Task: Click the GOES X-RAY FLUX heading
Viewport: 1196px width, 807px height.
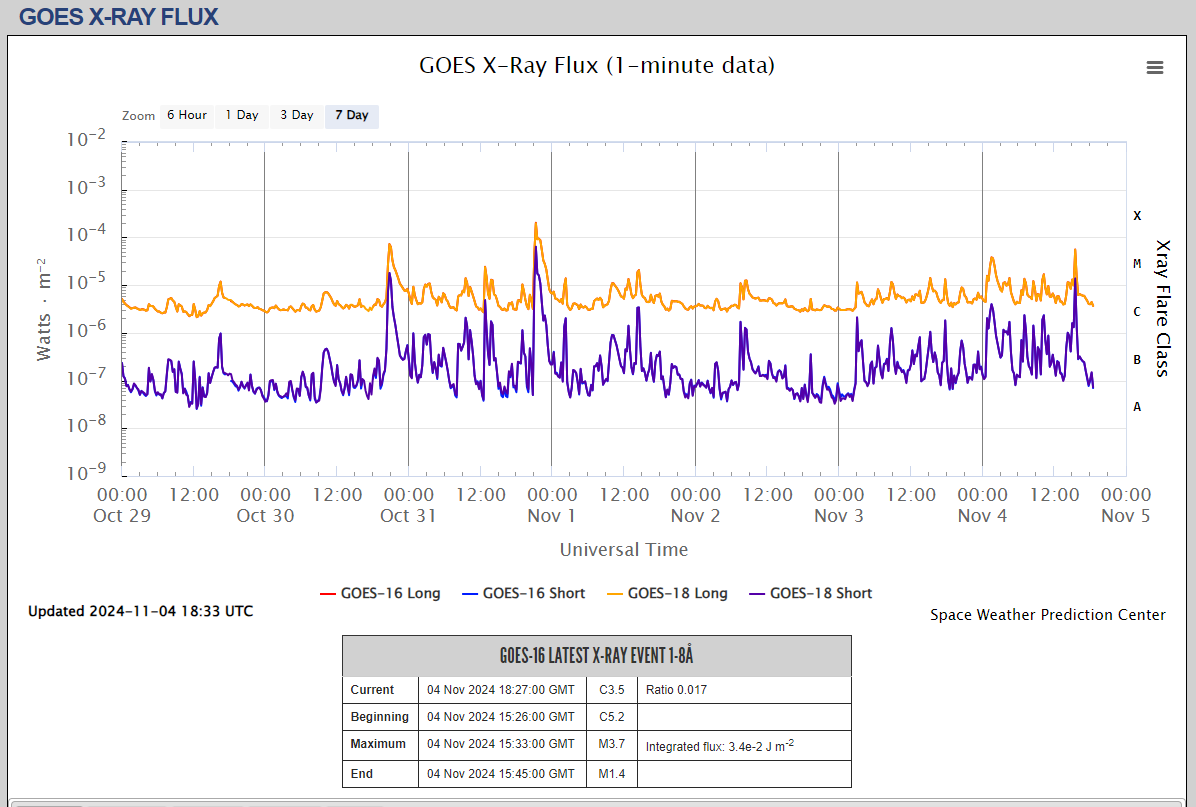Action: pos(118,17)
